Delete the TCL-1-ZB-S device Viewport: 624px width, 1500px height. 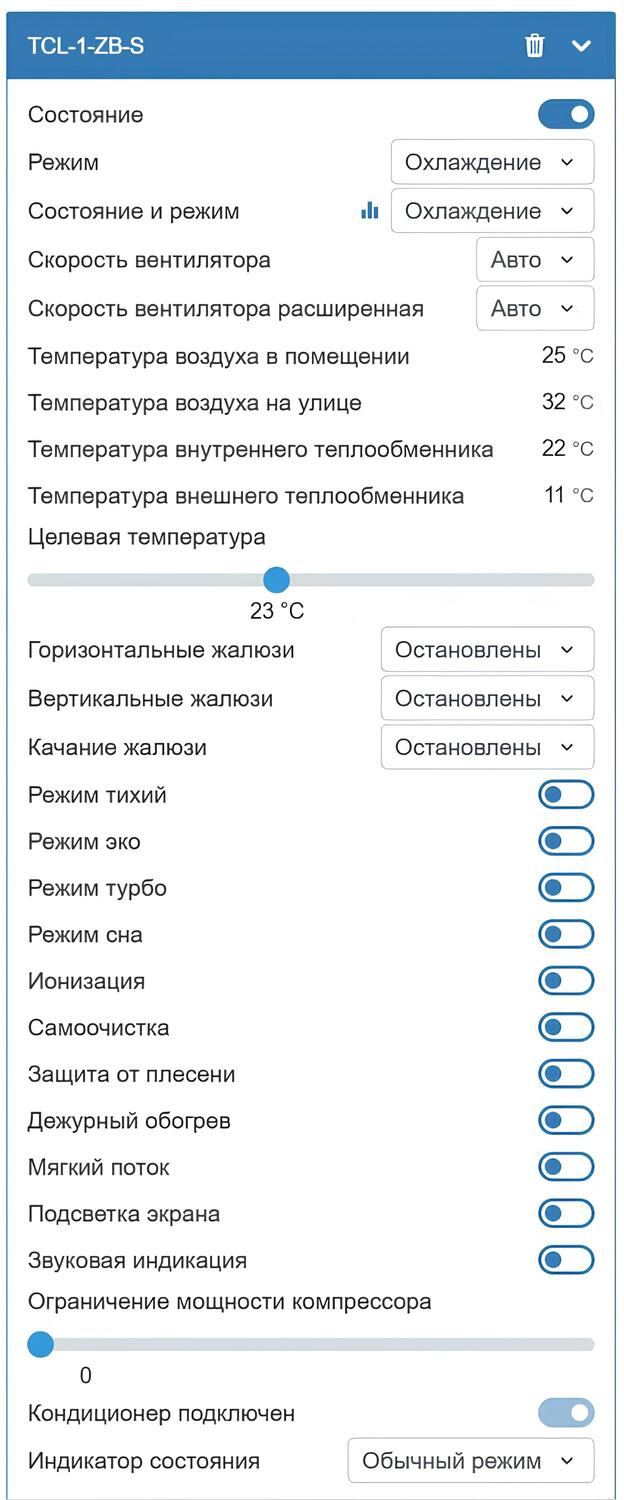(535, 45)
